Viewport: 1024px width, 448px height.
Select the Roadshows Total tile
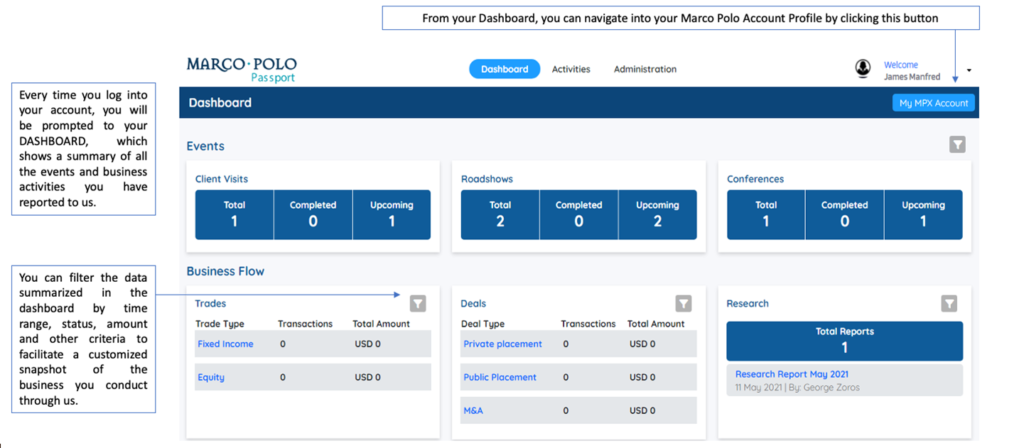point(500,214)
